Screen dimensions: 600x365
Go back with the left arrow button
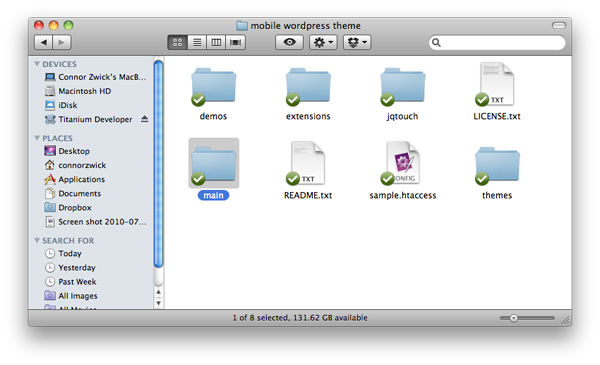click(x=44, y=42)
